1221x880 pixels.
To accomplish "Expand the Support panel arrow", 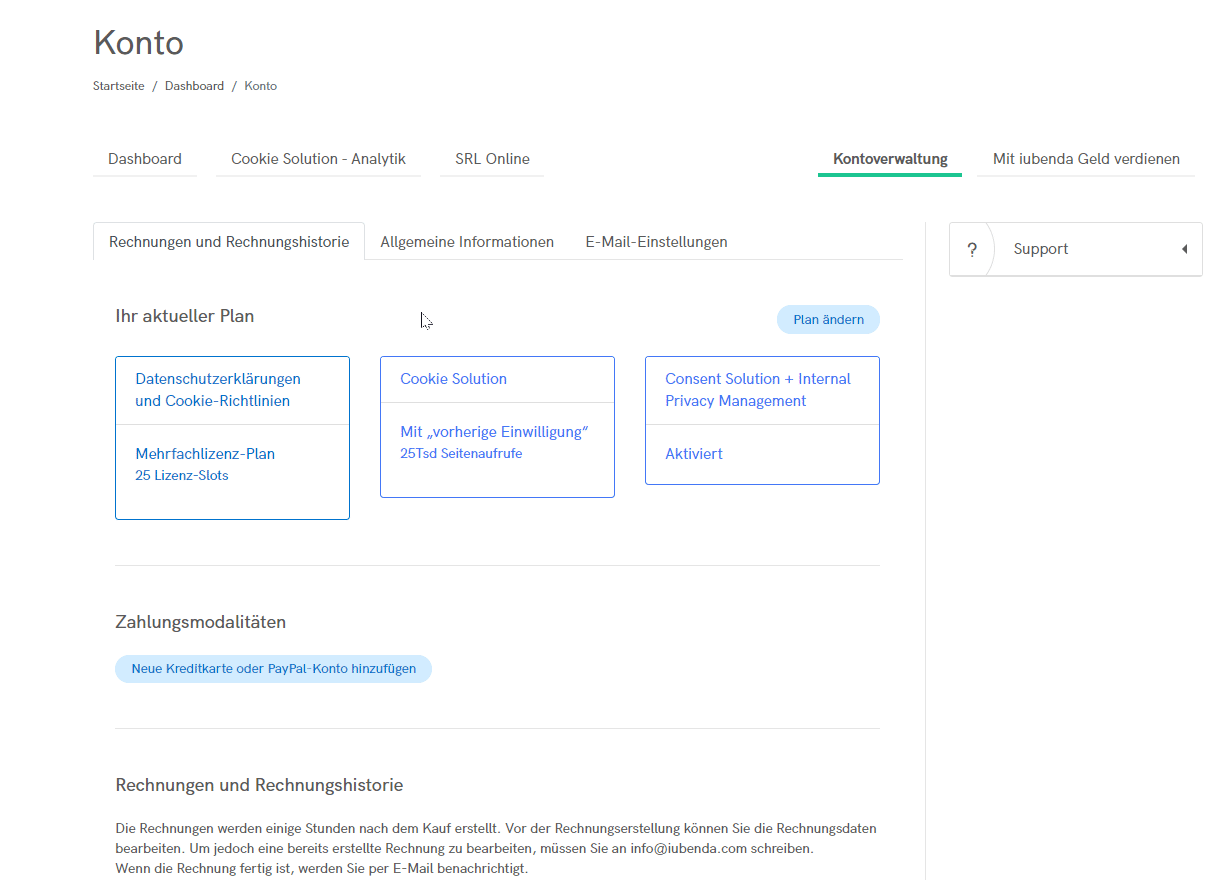I will coord(1184,249).
